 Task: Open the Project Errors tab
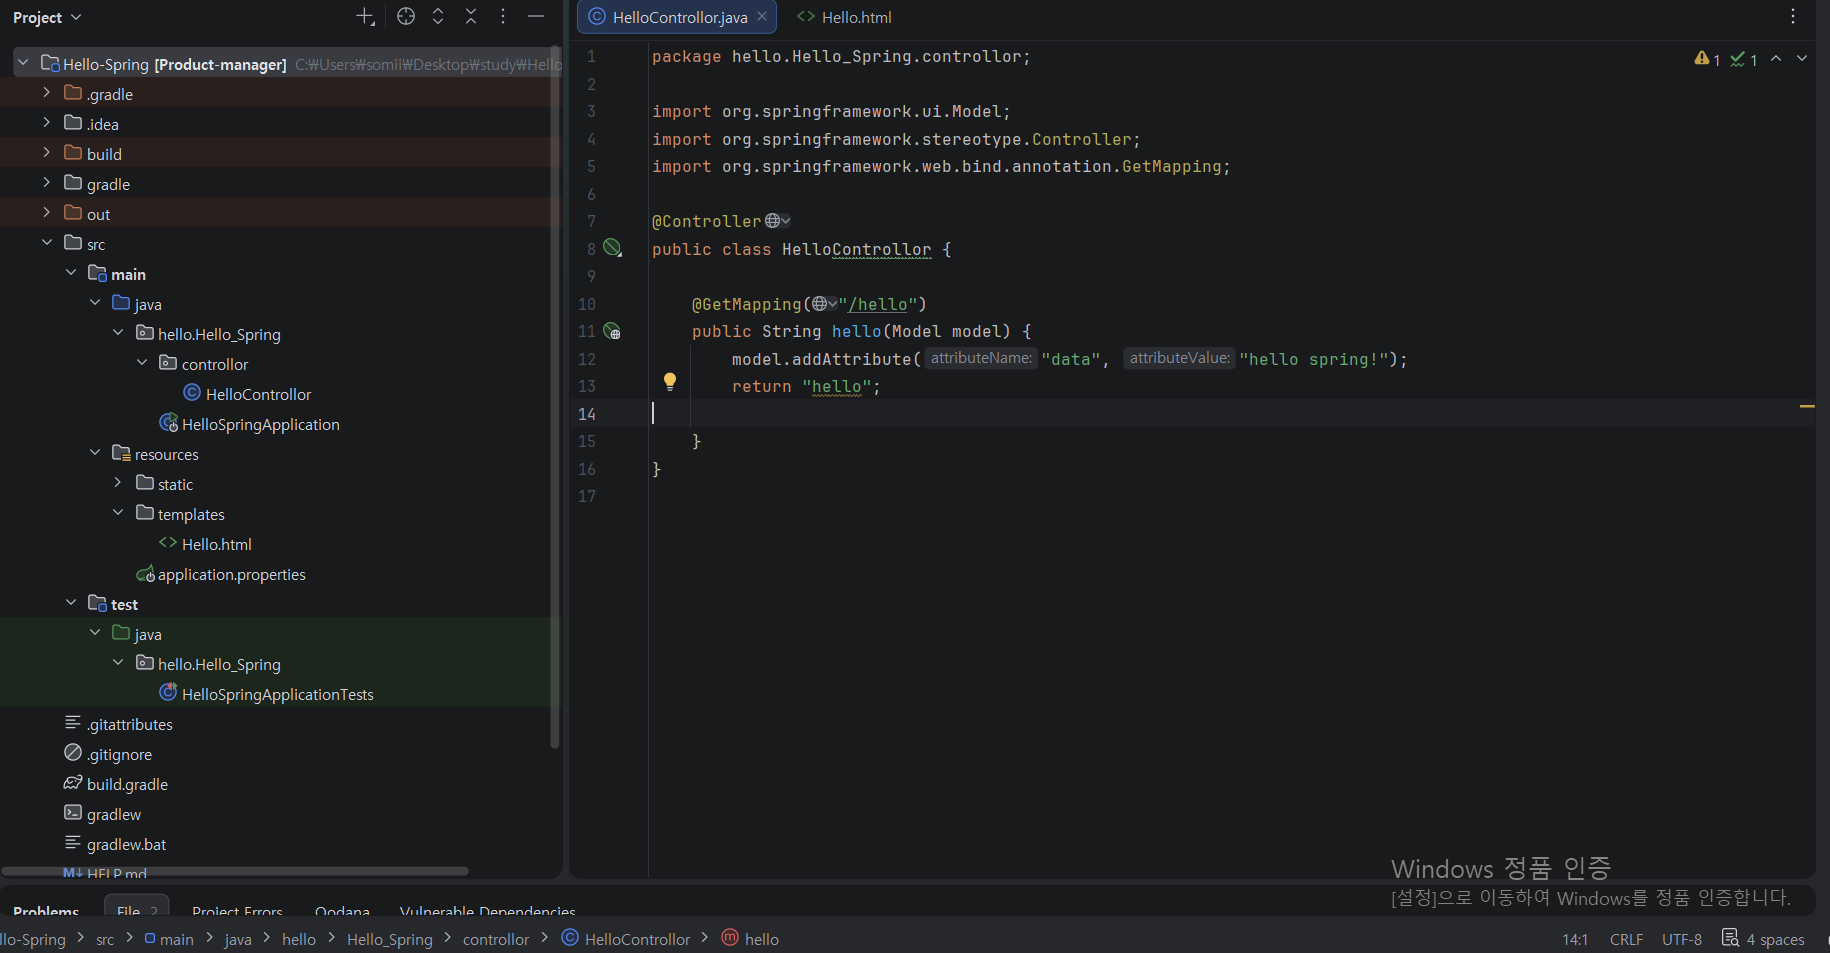[x=237, y=911]
